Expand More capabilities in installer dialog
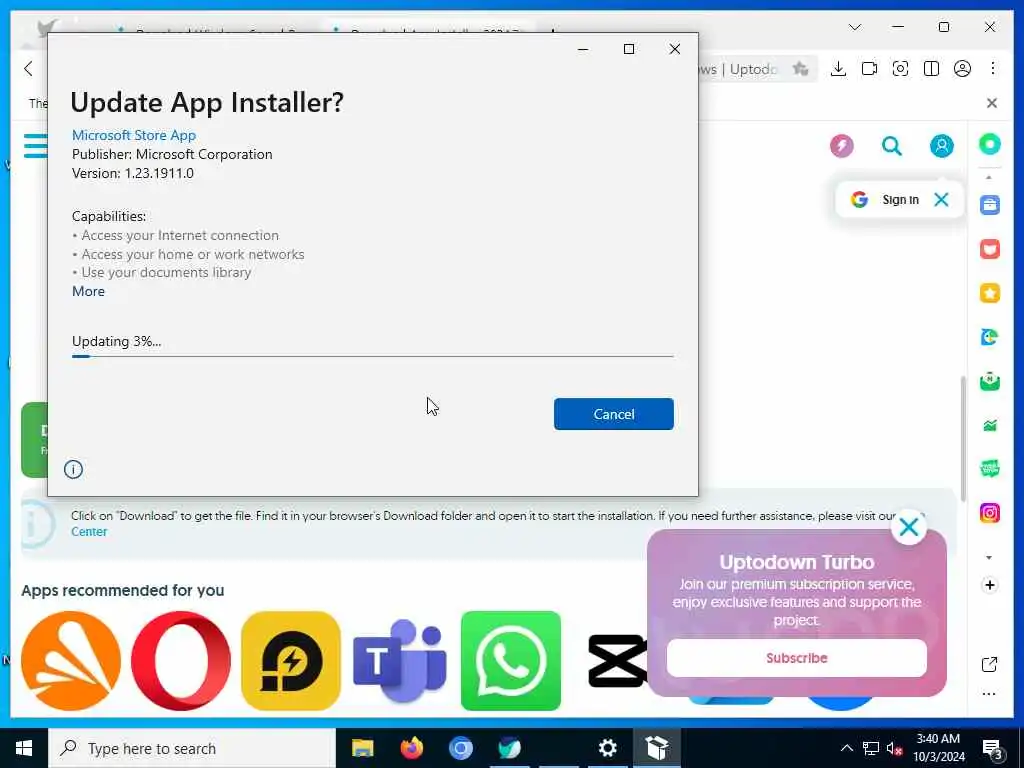Viewport: 1024px width, 768px height. point(88,291)
